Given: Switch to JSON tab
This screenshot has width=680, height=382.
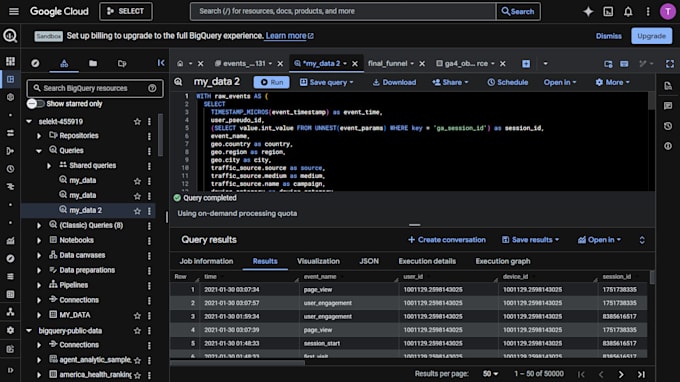Looking at the screenshot, I should pyautogui.click(x=369, y=261).
